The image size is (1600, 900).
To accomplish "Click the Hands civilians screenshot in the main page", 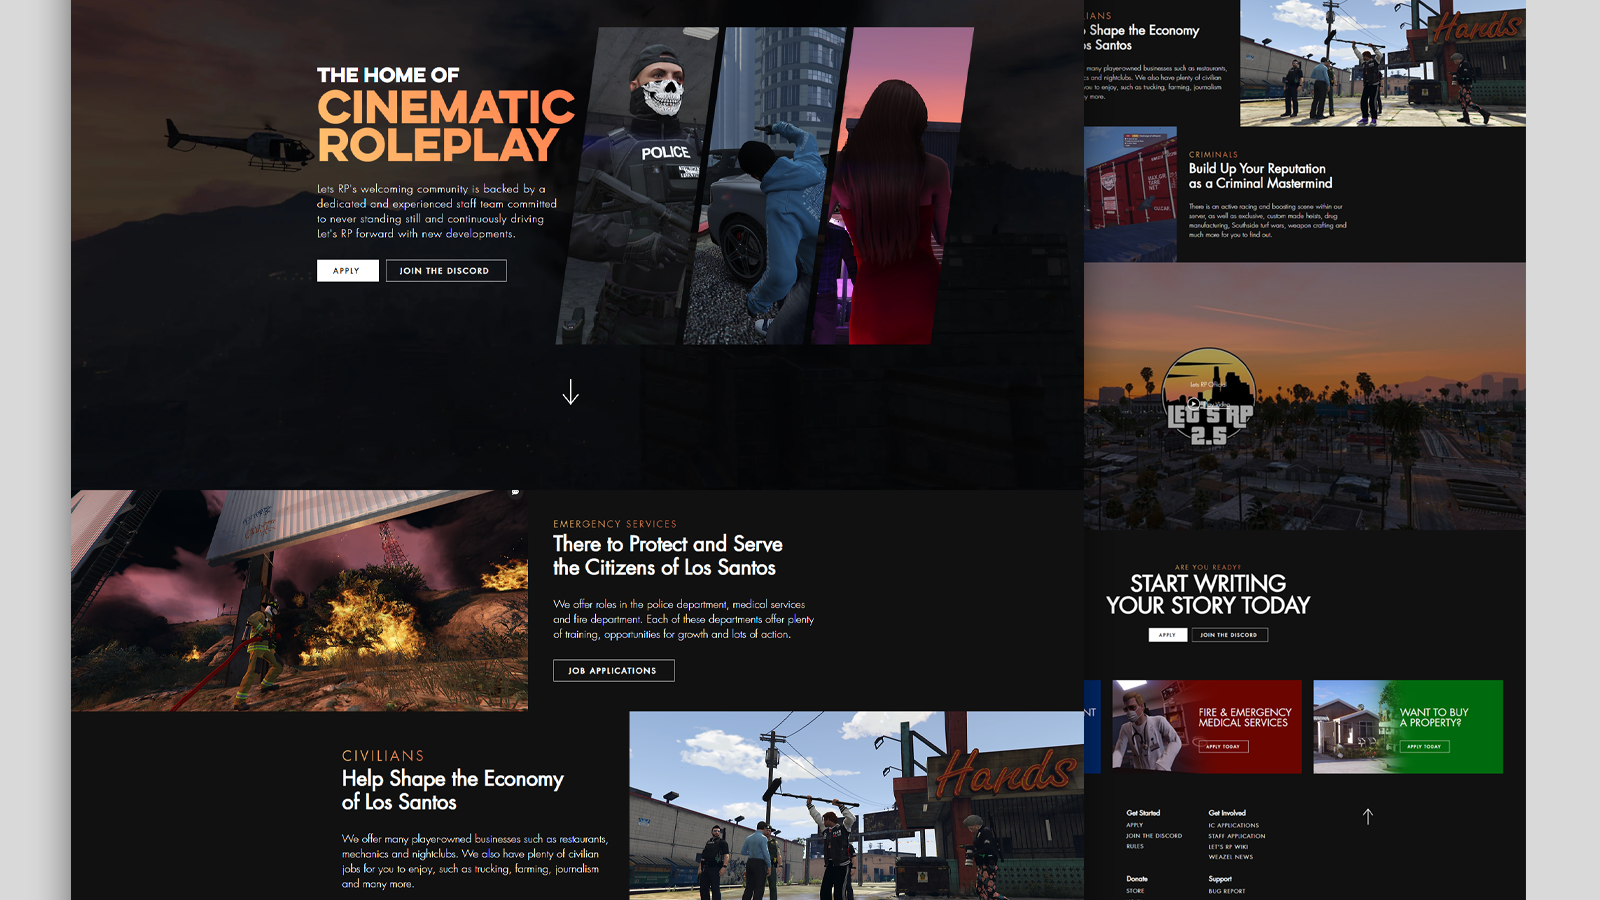I will (x=856, y=805).
